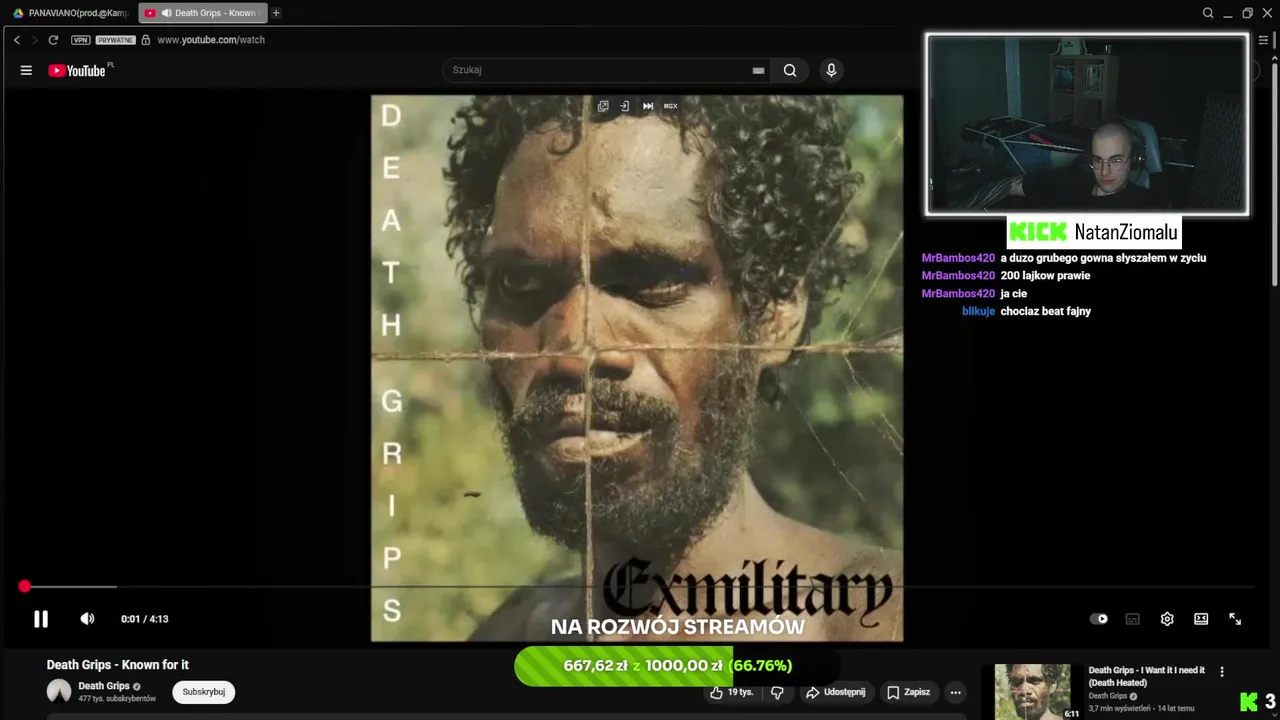View site info via the padlock icon
Viewport: 1280px width, 720px height.
point(146,40)
